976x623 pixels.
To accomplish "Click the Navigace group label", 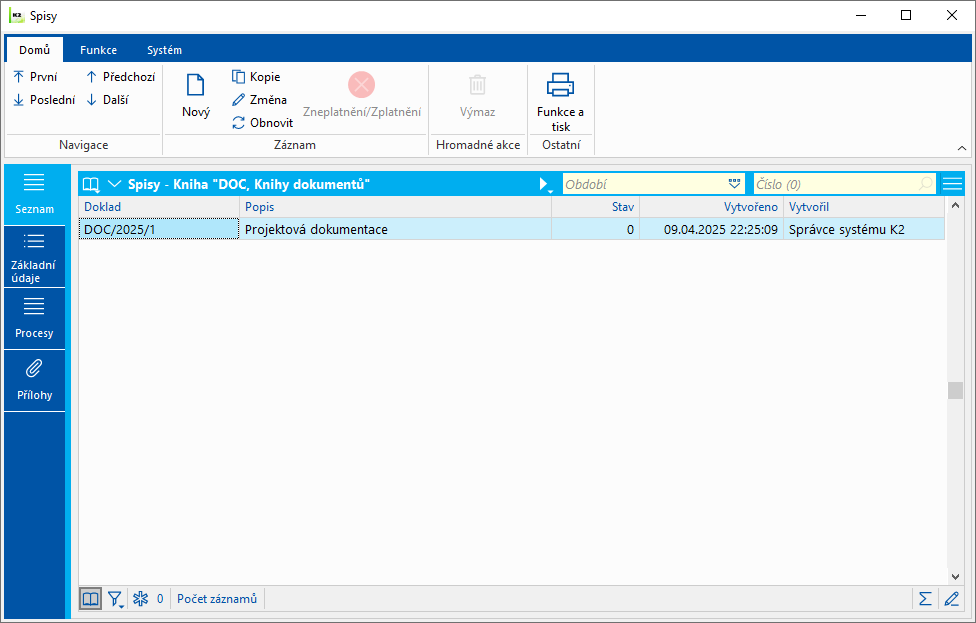I will [83, 145].
